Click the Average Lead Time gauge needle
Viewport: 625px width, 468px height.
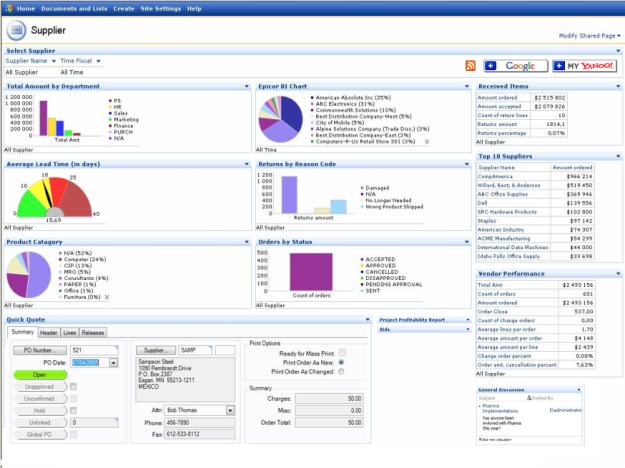point(47,193)
